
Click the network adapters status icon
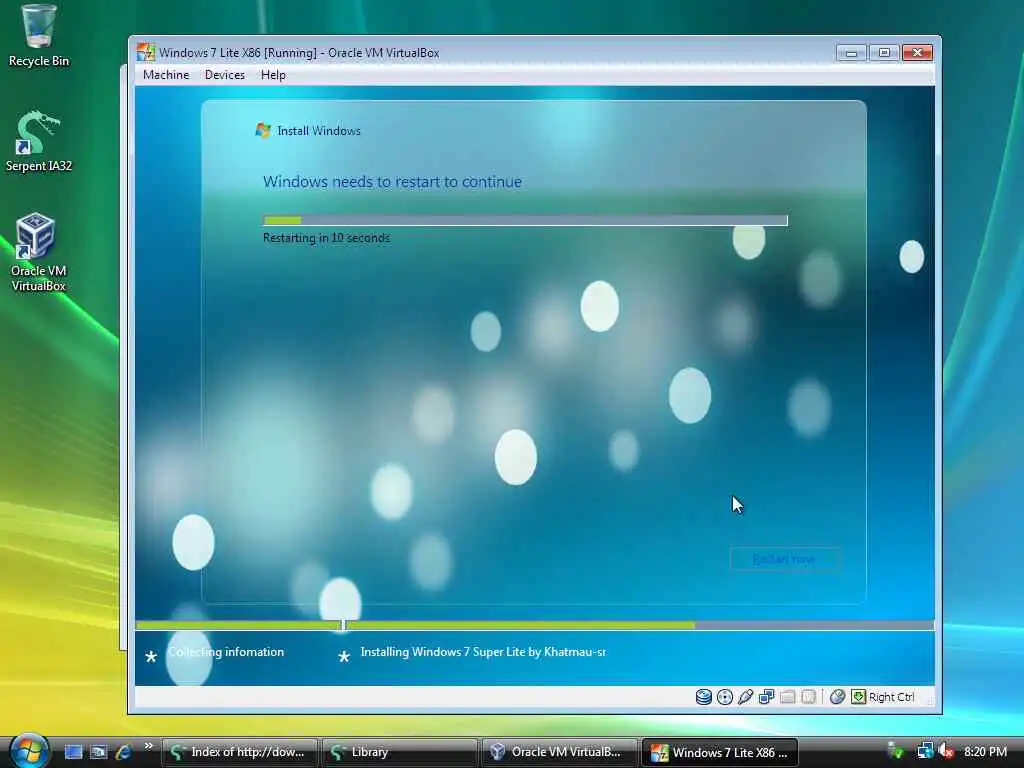pyautogui.click(x=766, y=697)
